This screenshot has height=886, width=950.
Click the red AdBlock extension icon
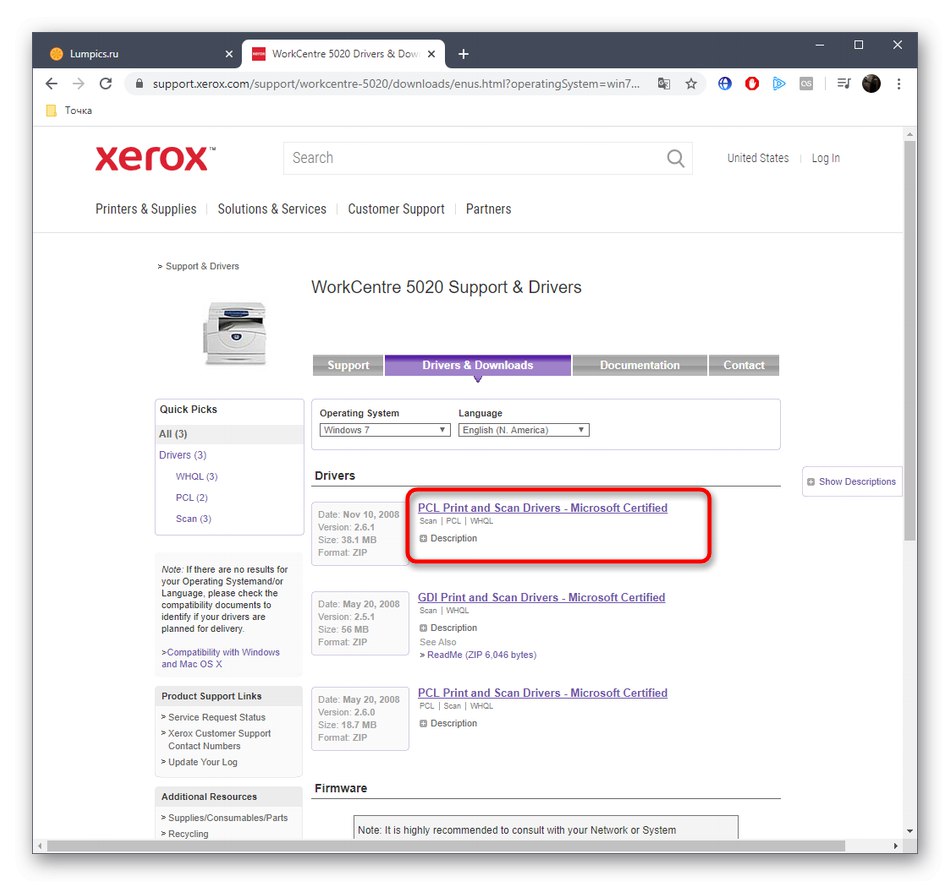(x=751, y=84)
